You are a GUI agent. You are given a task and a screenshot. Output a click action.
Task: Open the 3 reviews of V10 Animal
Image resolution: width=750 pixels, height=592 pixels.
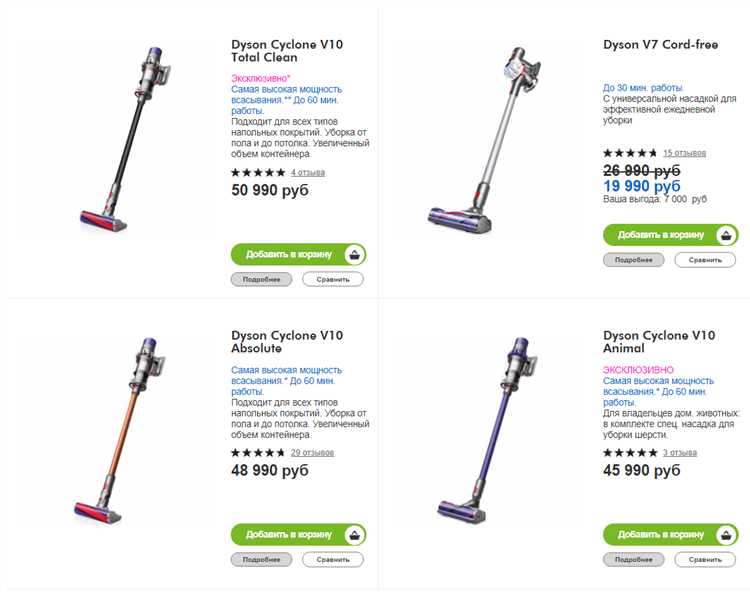click(680, 453)
